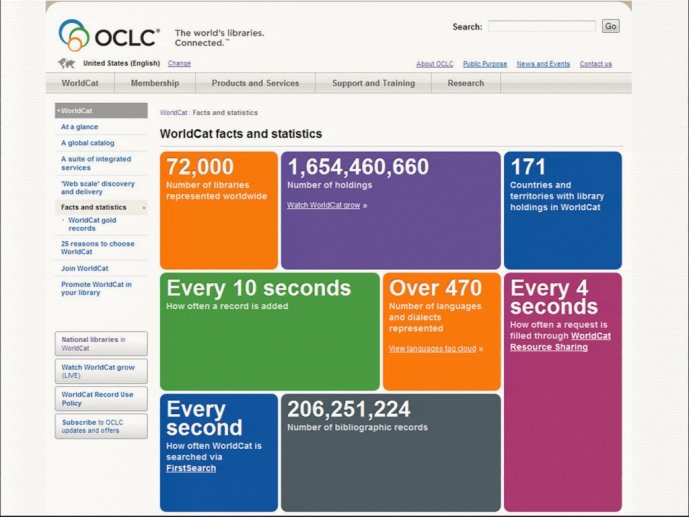
Task: Click the Every second heading
Action: [204, 419]
